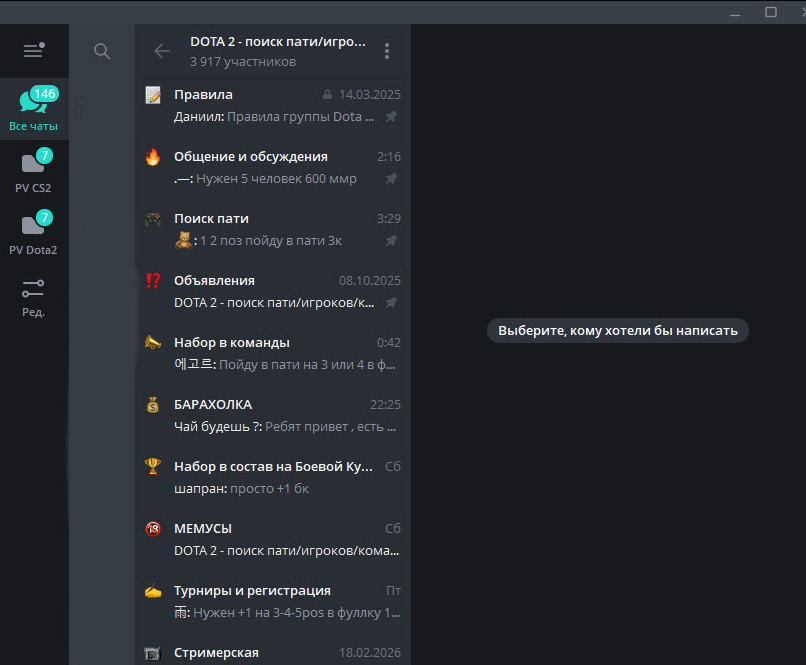This screenshot has width=806, height=665.
Task: Open the БАРАХОЛКА topic
Action: [x=272, y=415]
